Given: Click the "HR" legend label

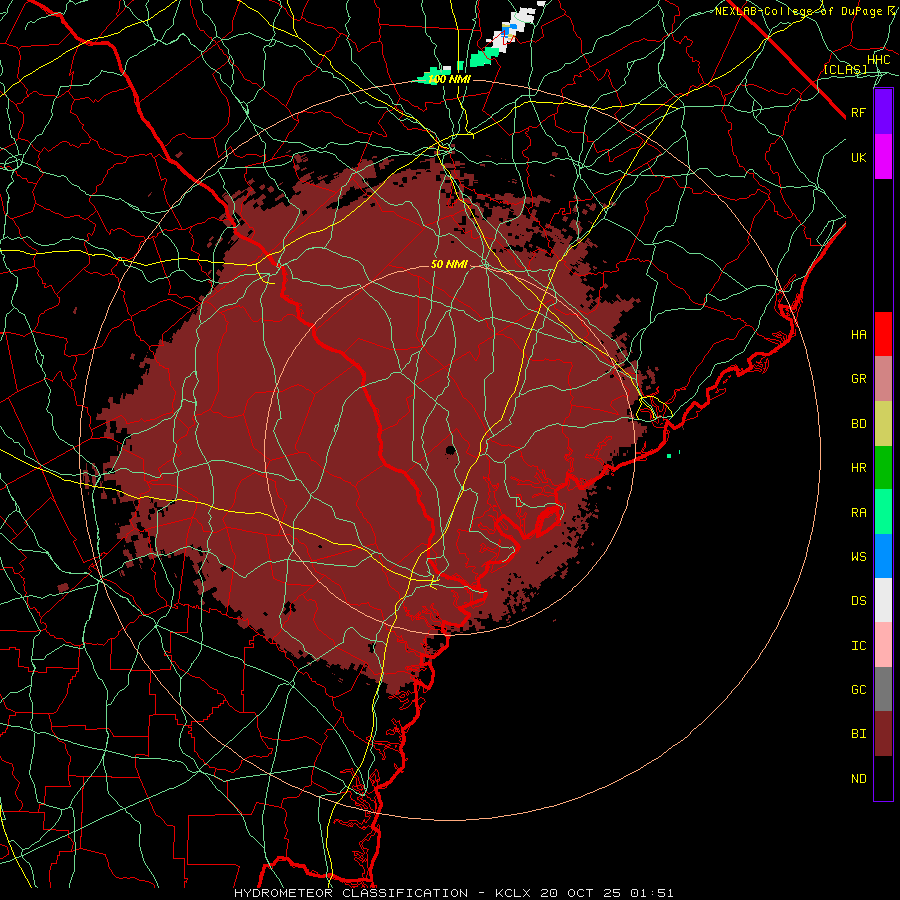Looking at the screenshot, I should pos(859,467).
